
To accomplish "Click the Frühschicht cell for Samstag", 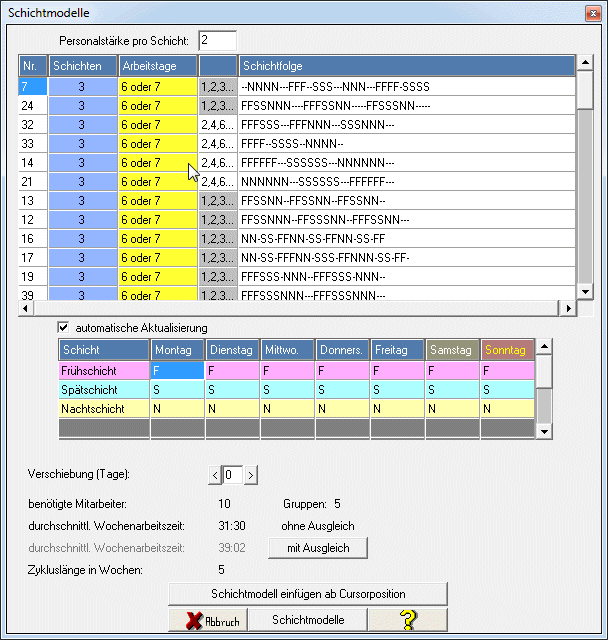I will (x=452, y=371).
